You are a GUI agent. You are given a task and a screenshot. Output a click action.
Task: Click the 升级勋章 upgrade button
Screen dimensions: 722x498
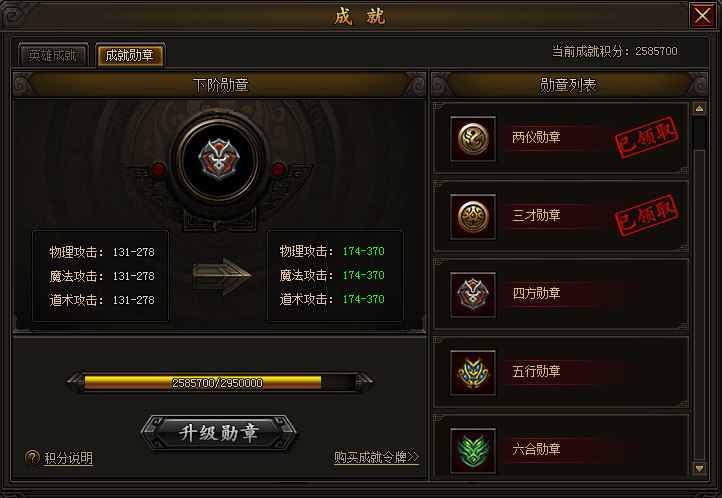coord(219,433)
